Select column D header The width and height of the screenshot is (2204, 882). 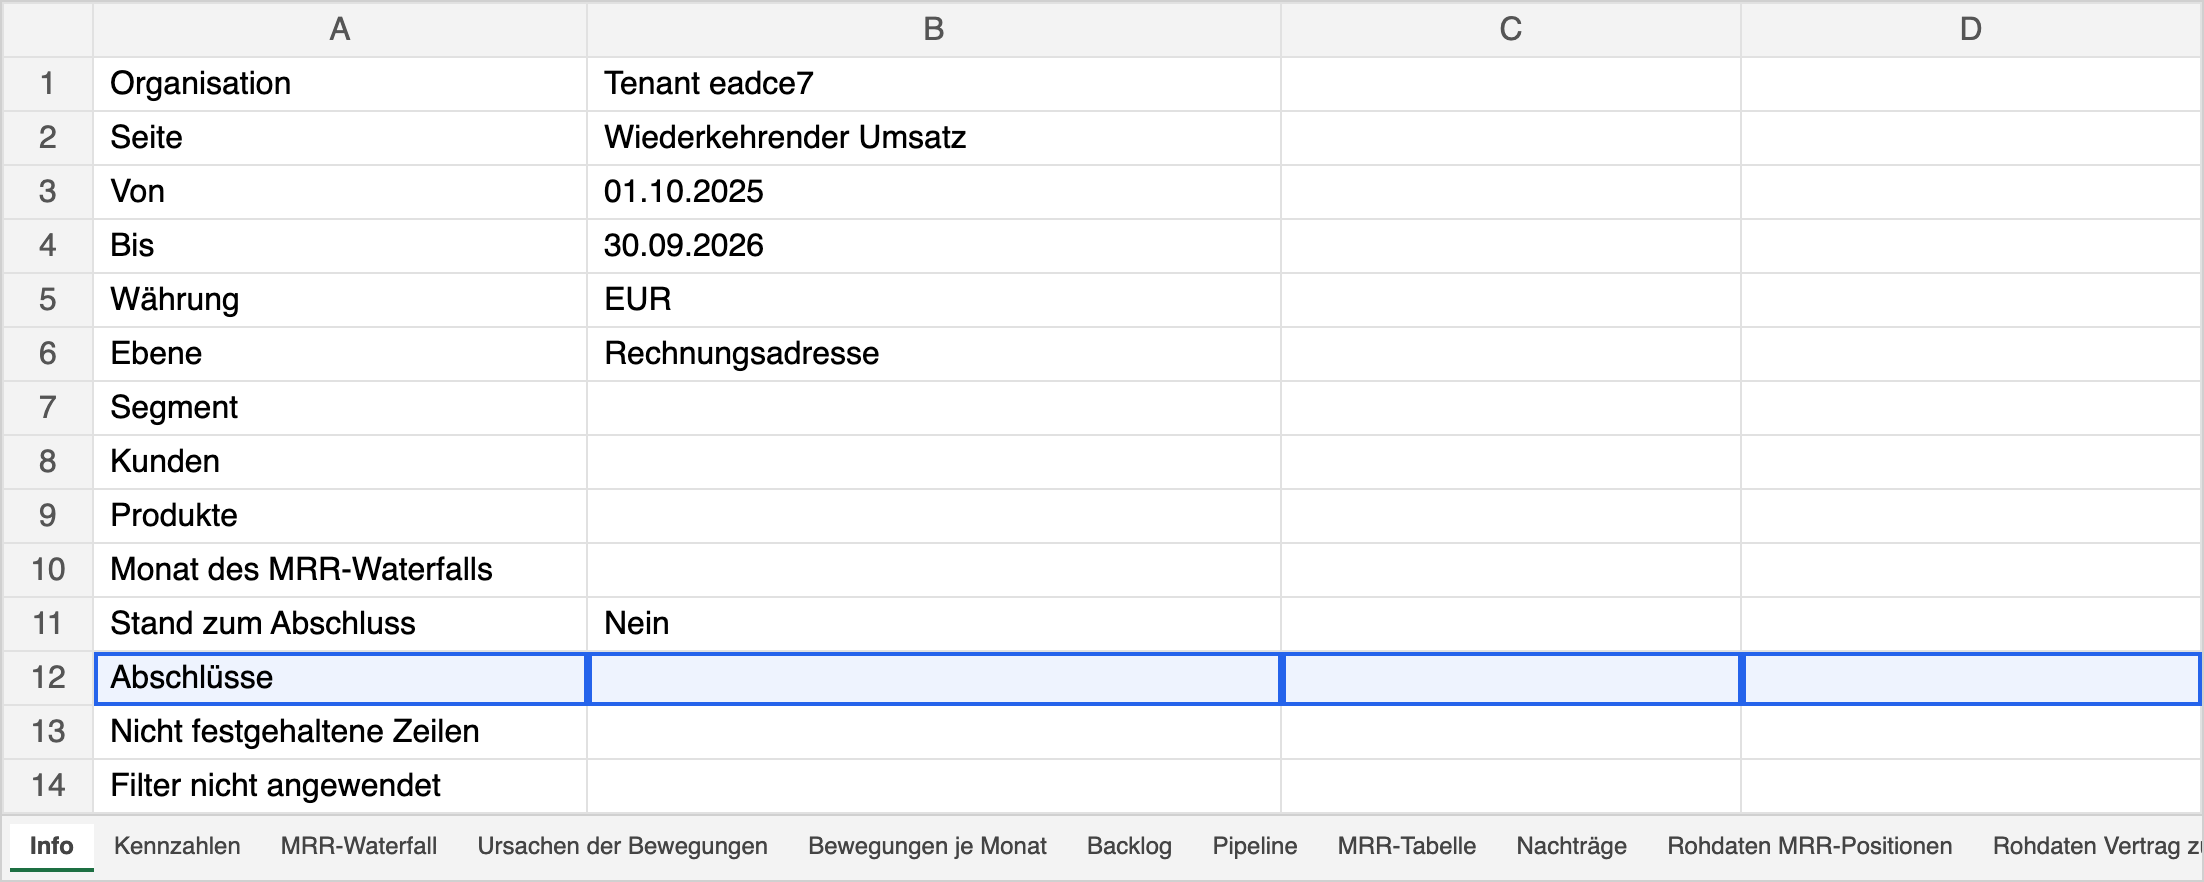1971,29
